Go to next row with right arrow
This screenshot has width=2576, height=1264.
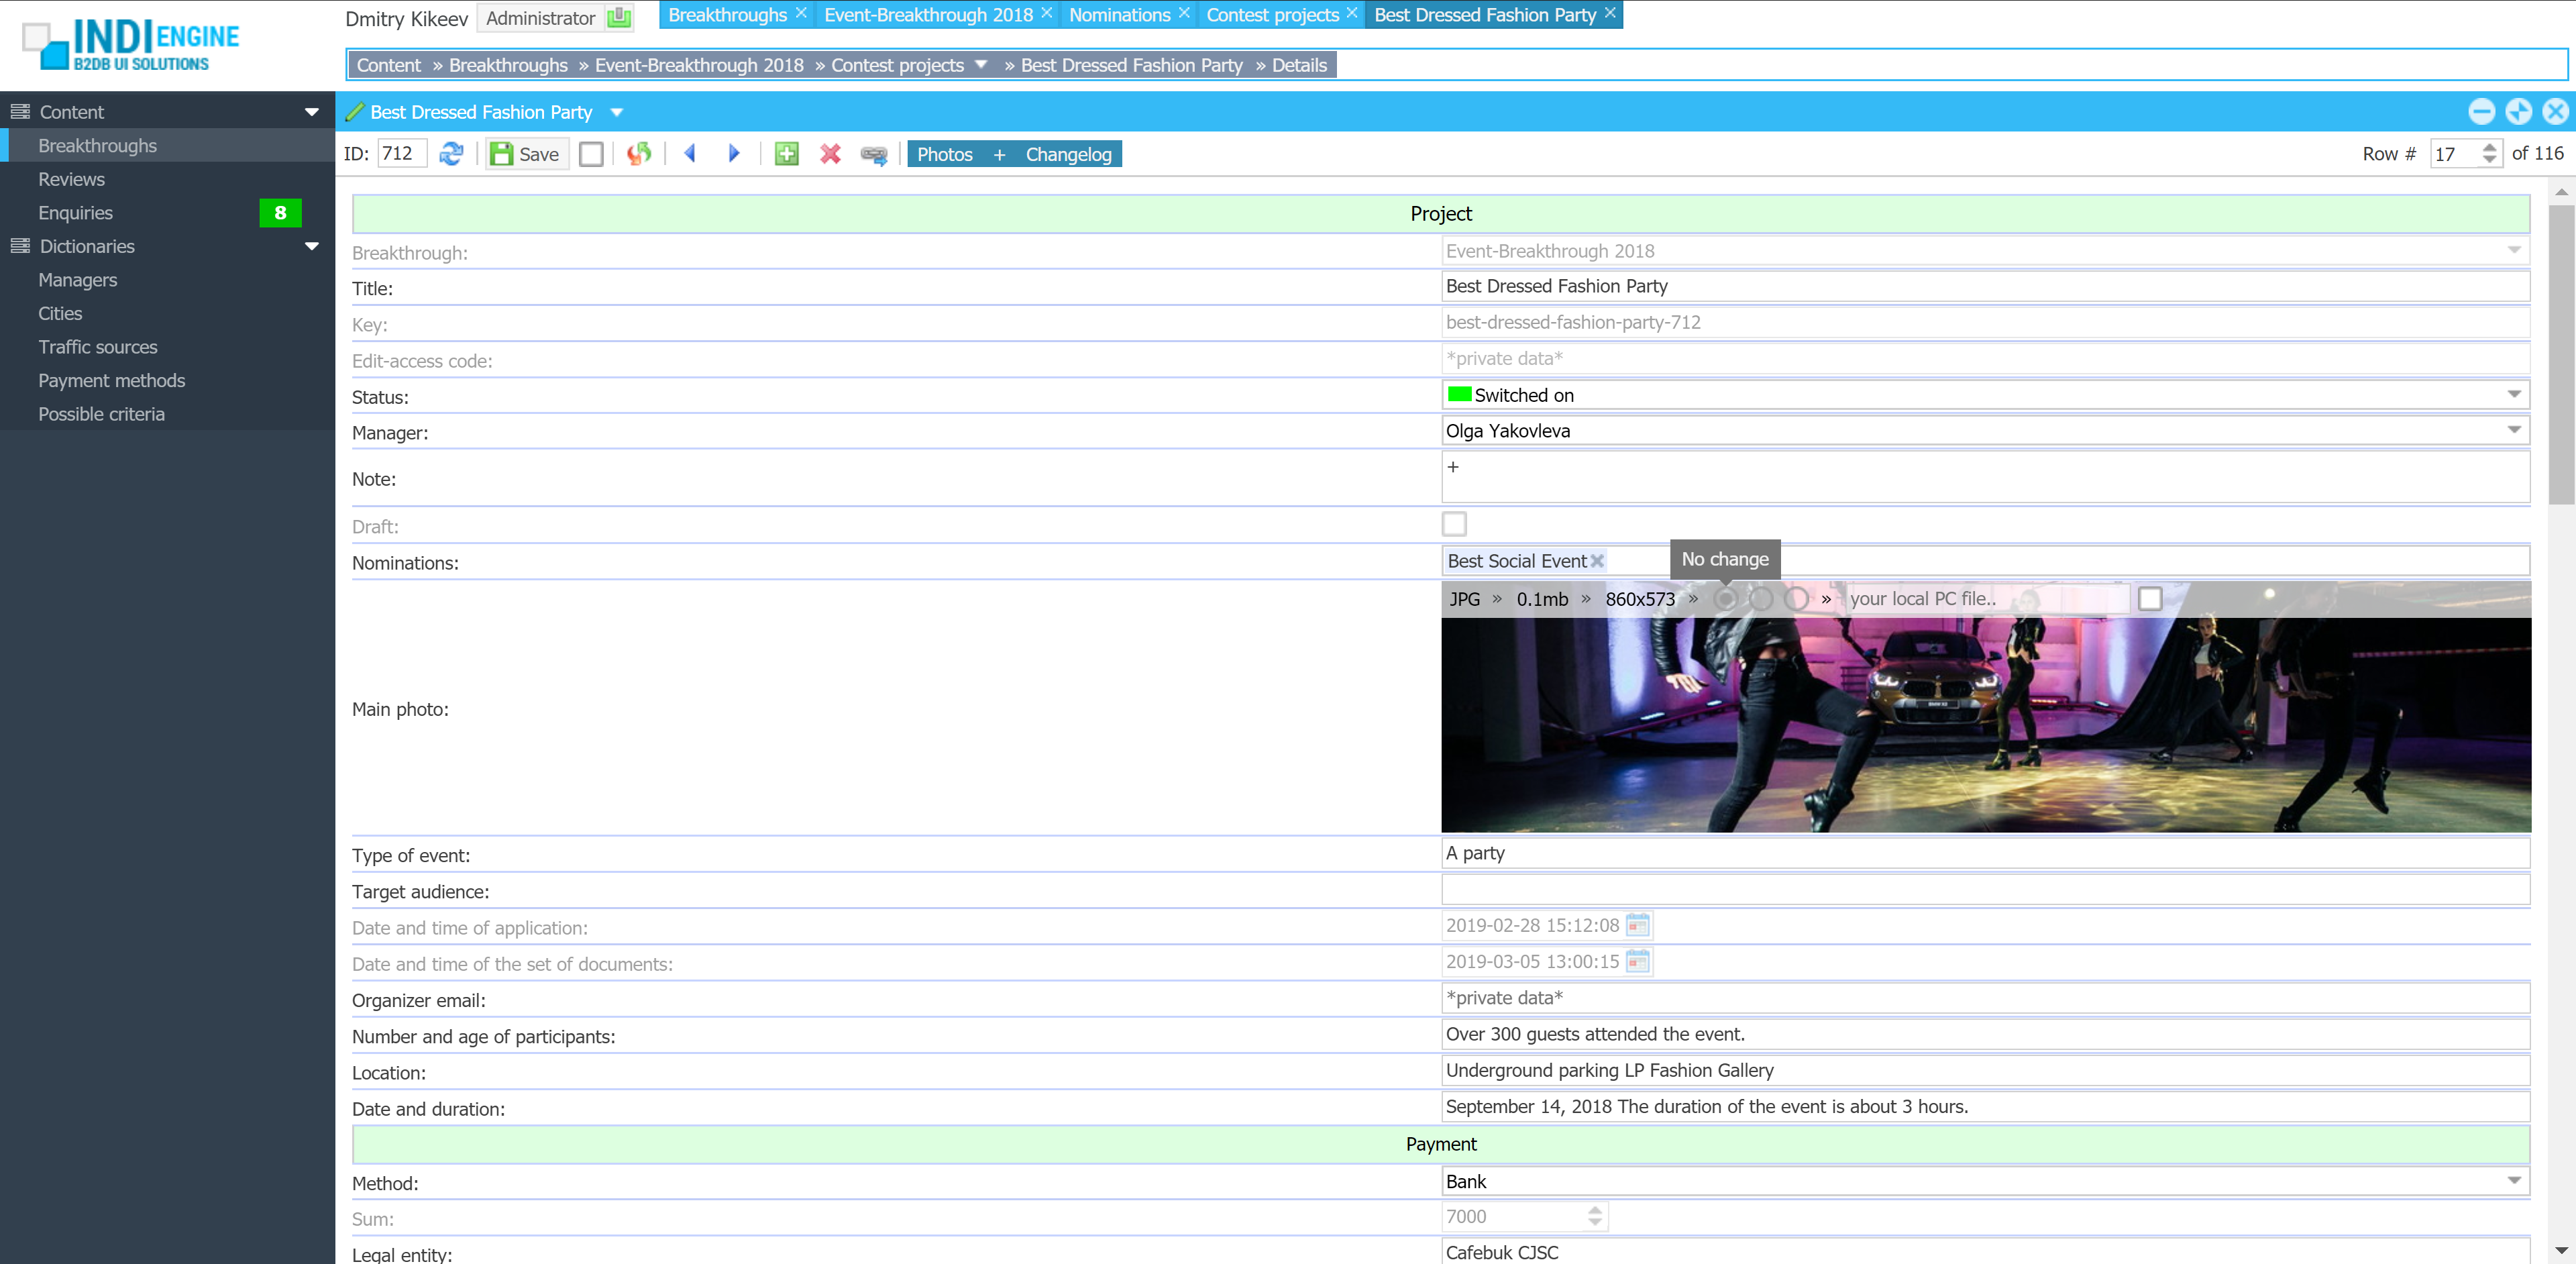coord(734,154)
